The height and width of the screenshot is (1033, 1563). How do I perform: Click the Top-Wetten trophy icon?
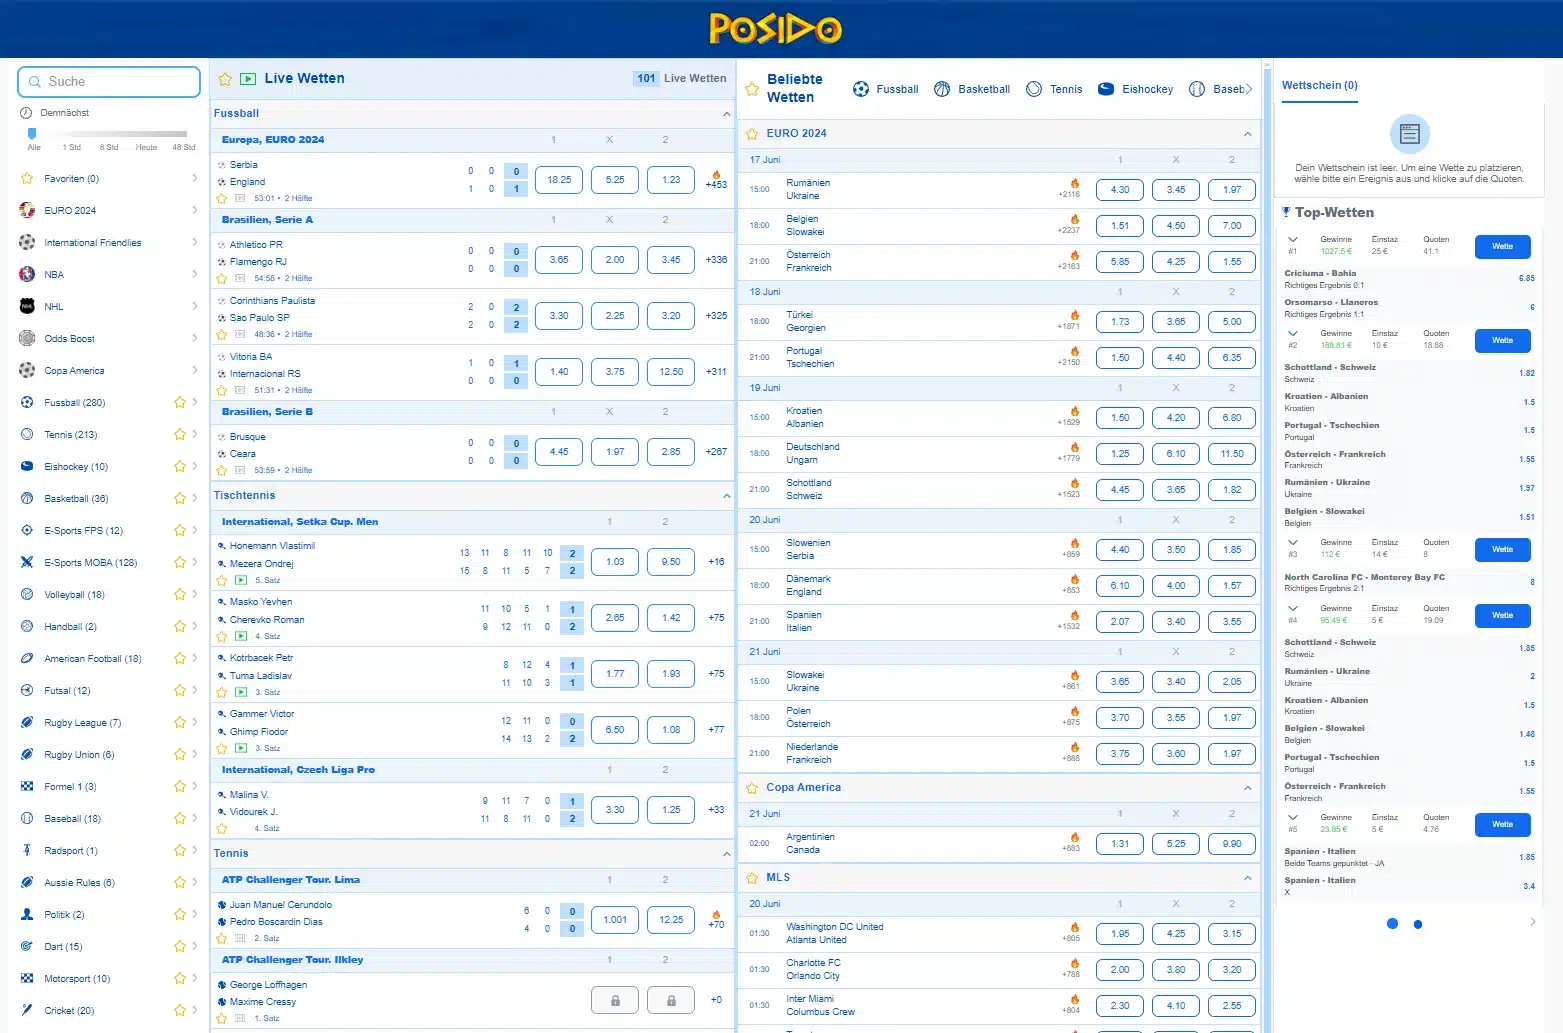click(1286, 212)
